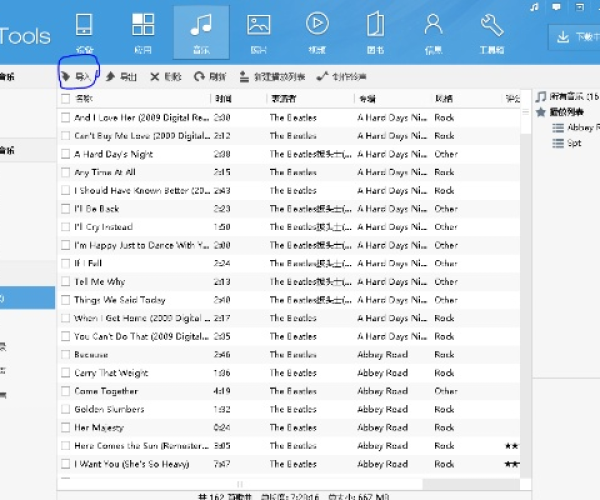Select the highlighted blue item in left sidebar
The width and height of the screenshot is (600, 500).
28,298
